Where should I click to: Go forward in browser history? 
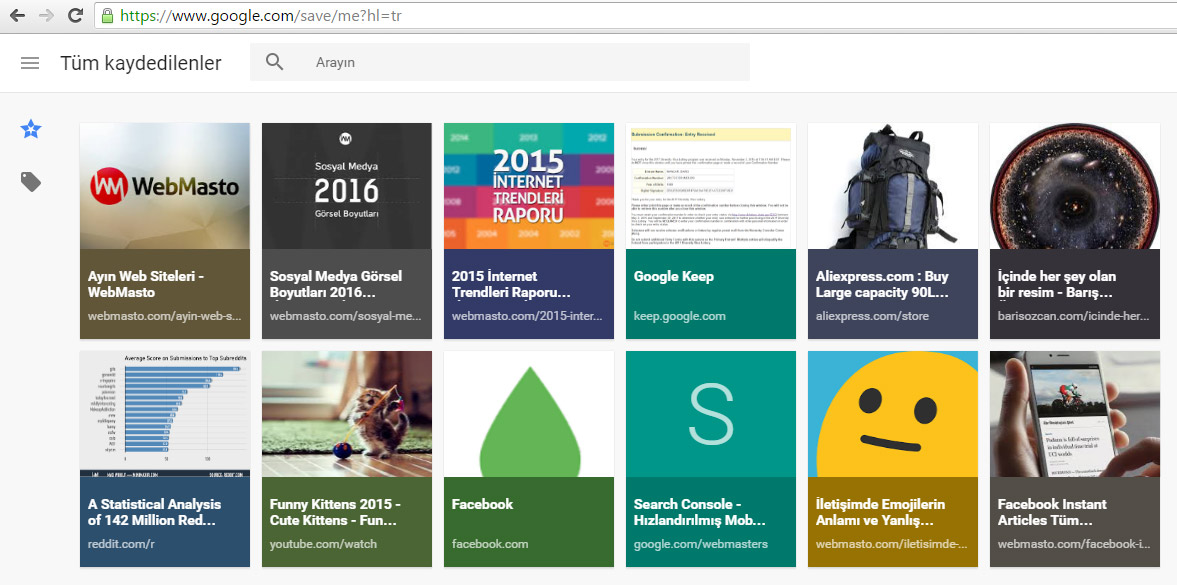(x=46, y=15)
